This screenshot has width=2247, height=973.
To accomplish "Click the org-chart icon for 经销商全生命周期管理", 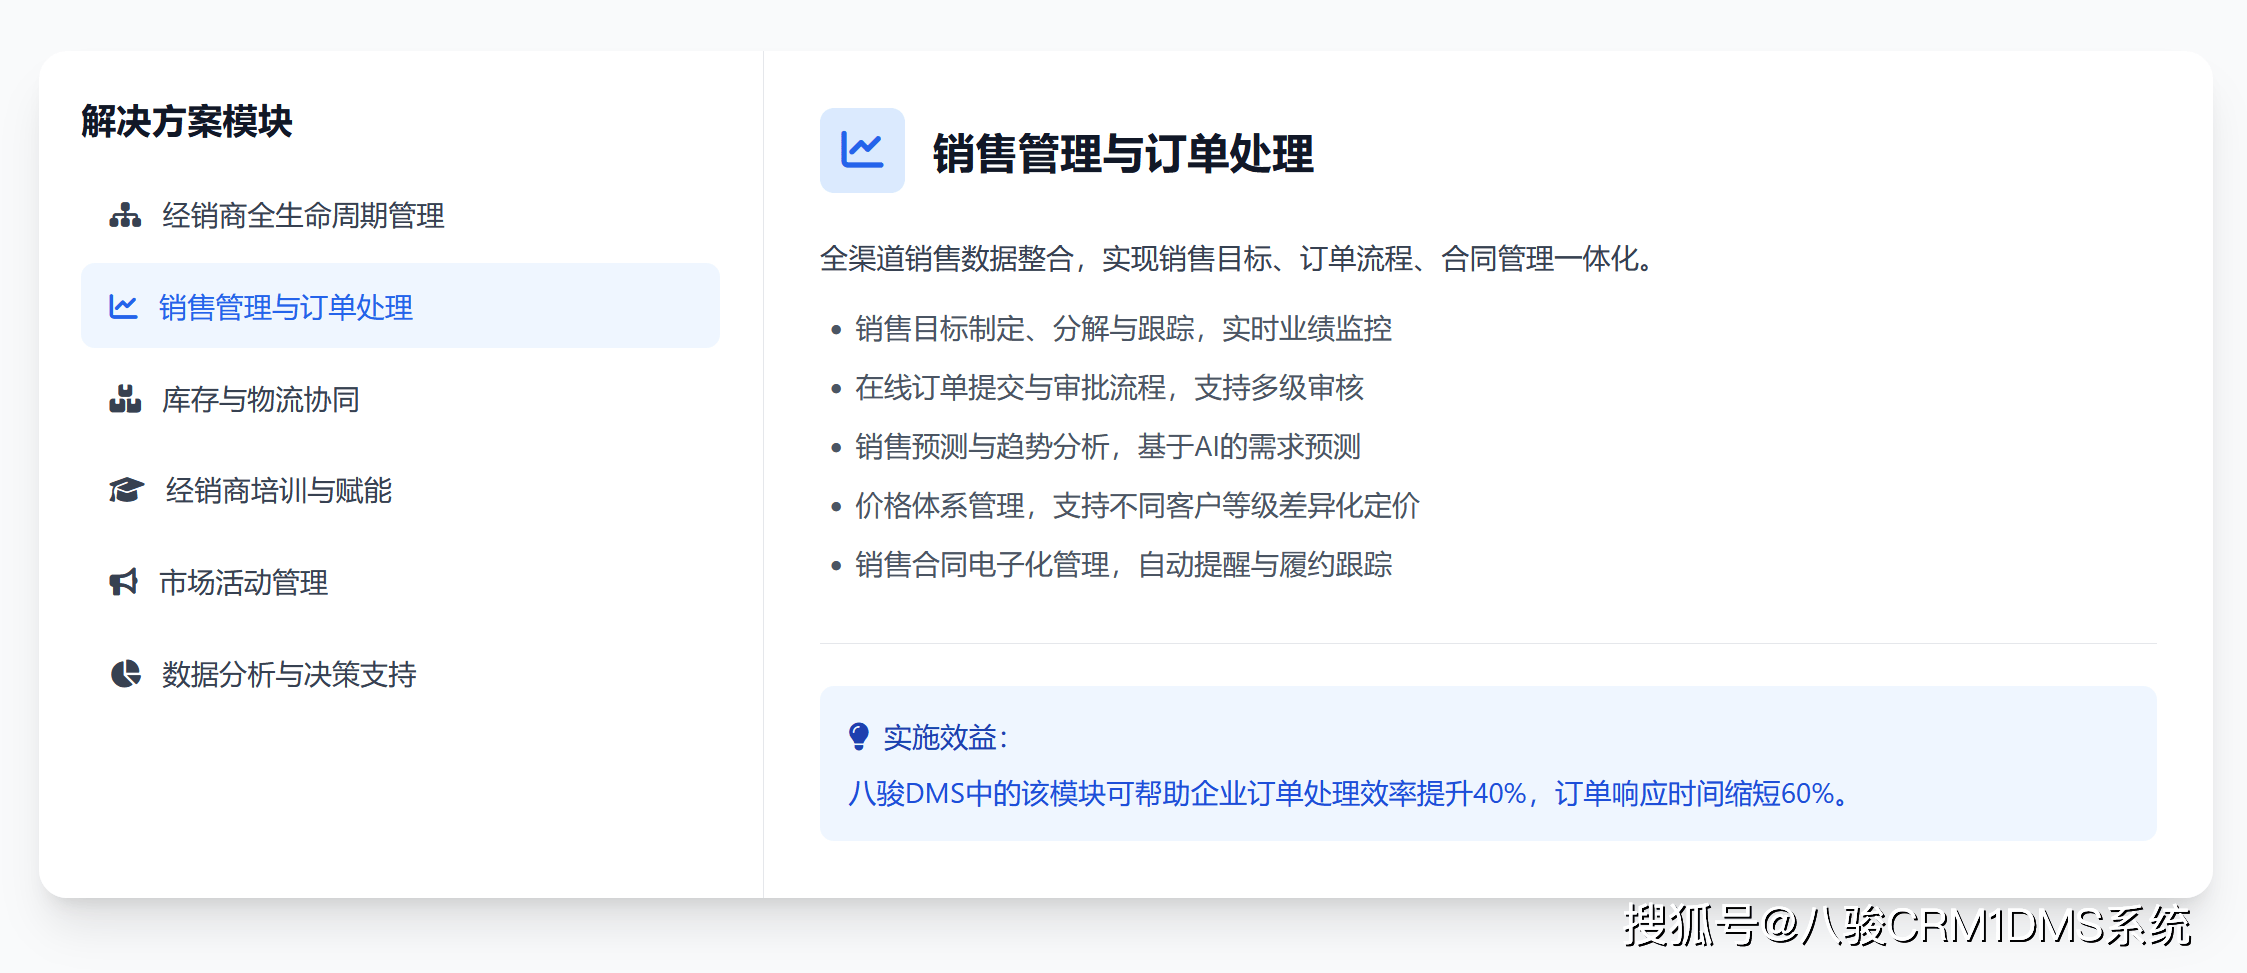I will pyautogui.click(x=125, y=215).
